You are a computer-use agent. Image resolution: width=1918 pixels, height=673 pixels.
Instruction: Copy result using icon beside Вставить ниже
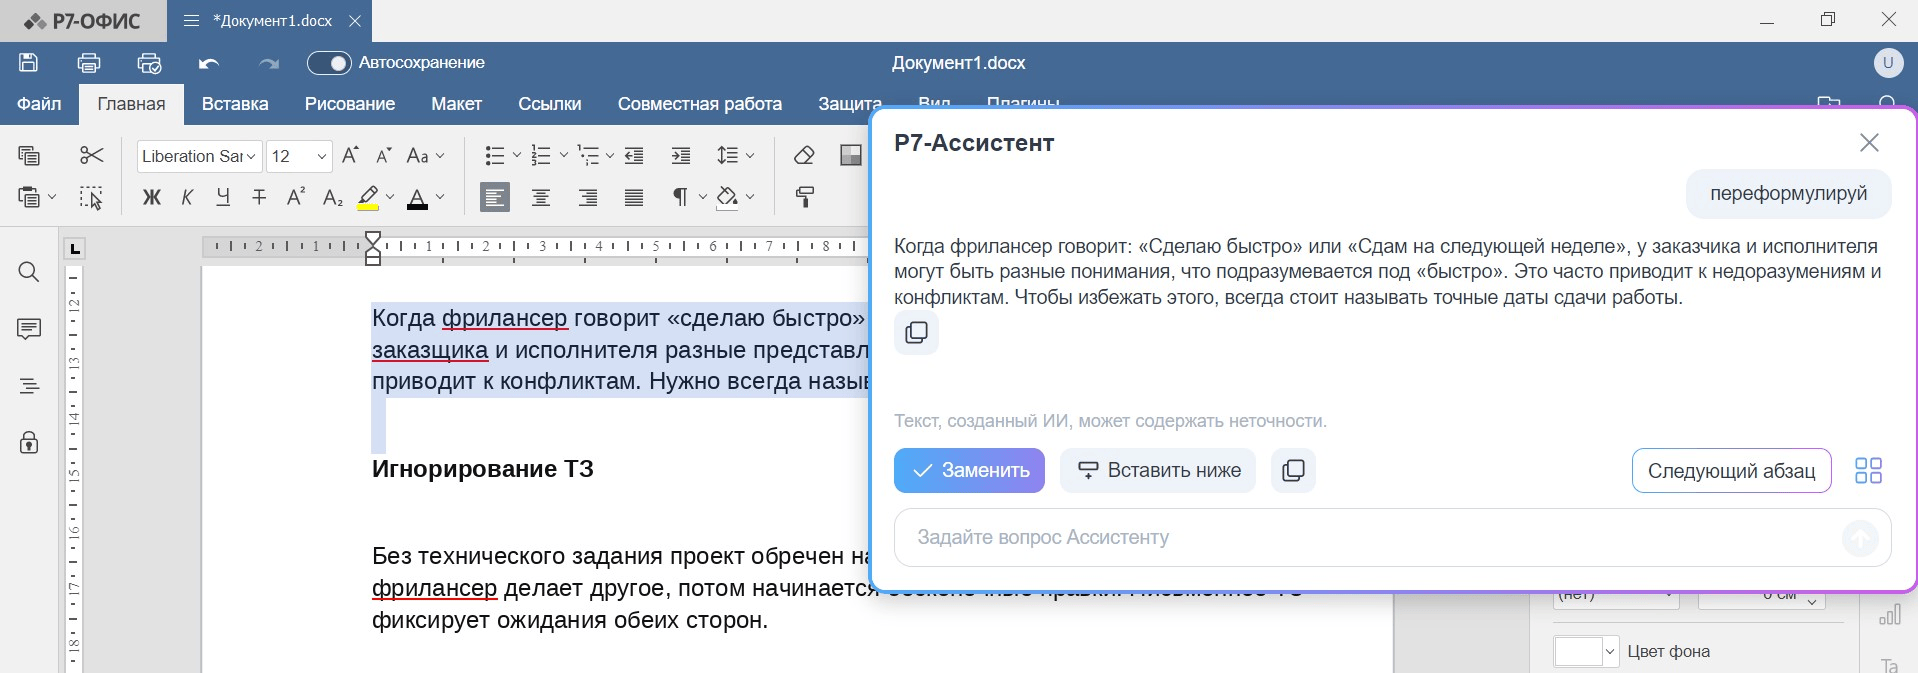pyautogui.click(x=1293, y=470)
